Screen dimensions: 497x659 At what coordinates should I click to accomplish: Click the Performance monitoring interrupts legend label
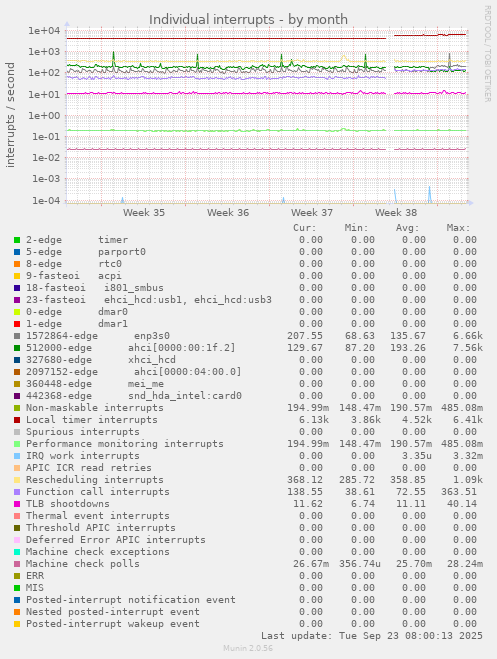coord(125,444)
